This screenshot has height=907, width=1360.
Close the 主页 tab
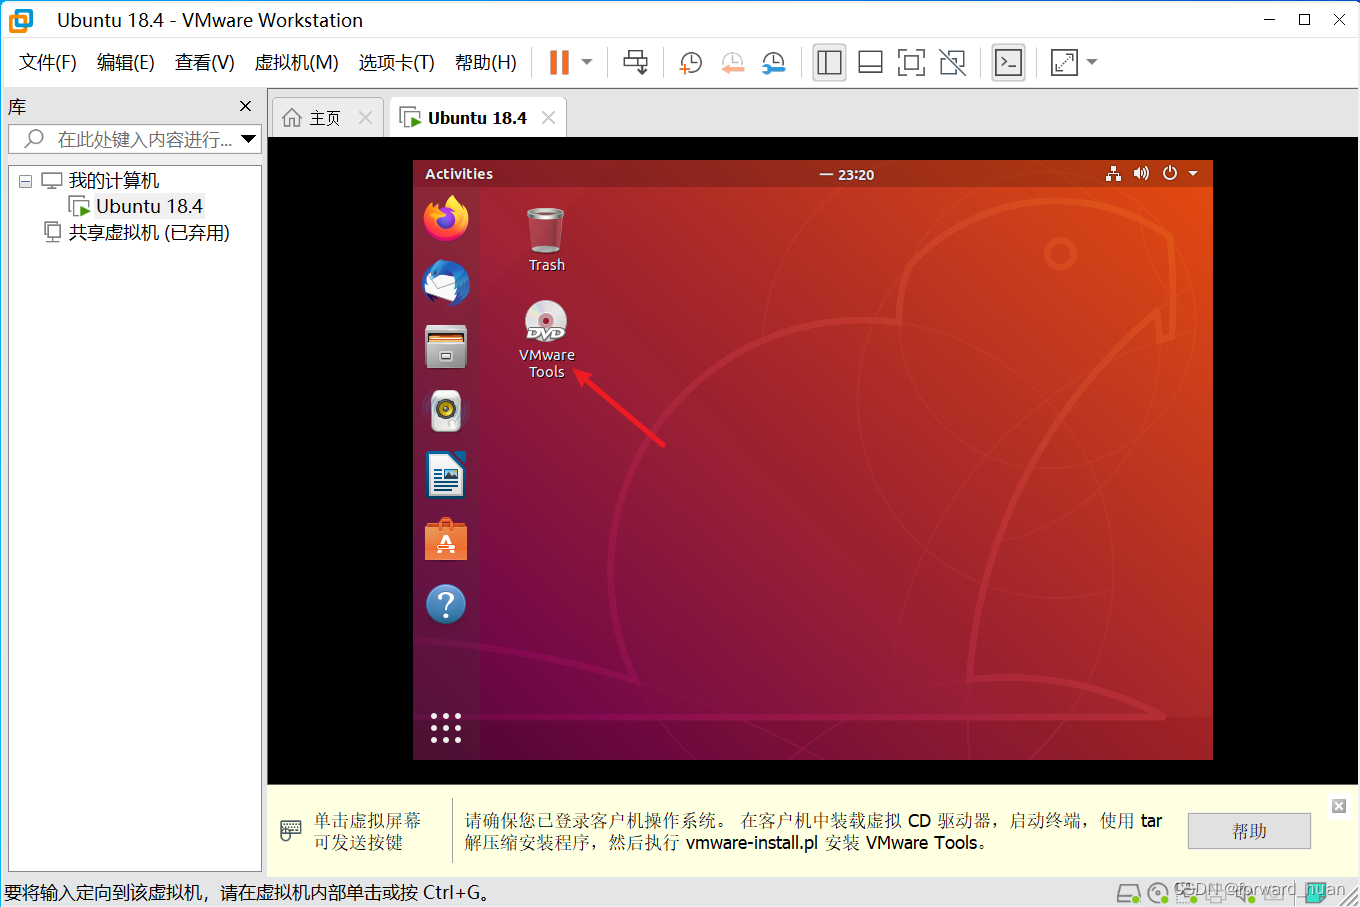click(x=365, y=118)
